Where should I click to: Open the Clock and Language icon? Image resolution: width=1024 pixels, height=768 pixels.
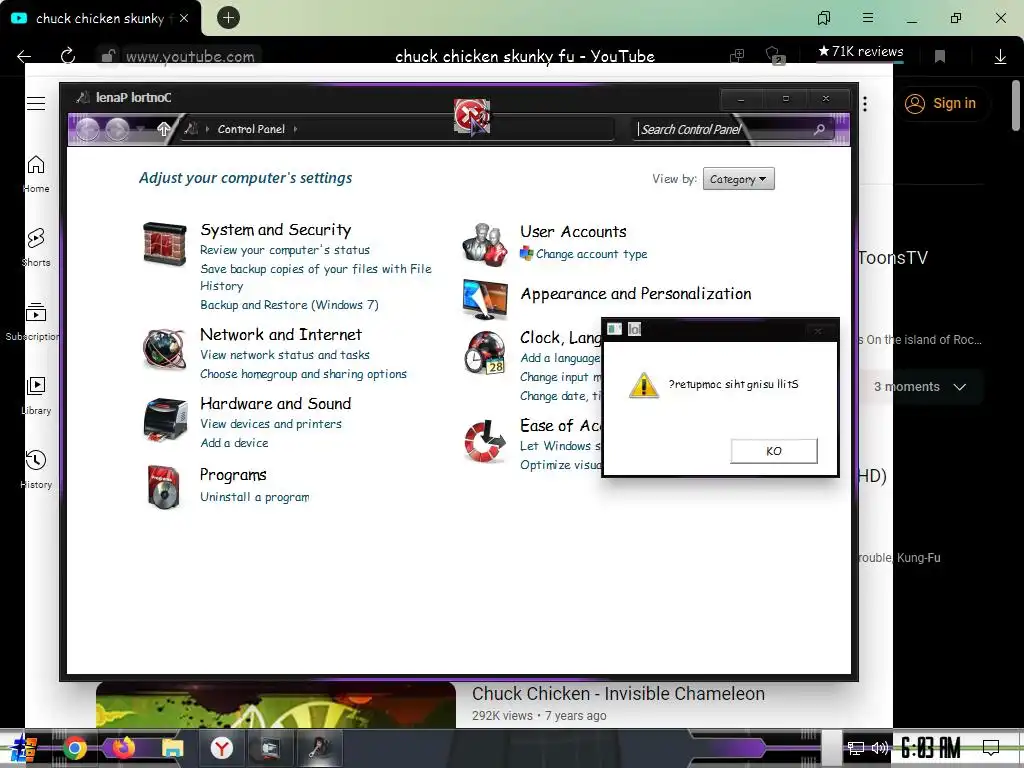click(x=485, y=353)
